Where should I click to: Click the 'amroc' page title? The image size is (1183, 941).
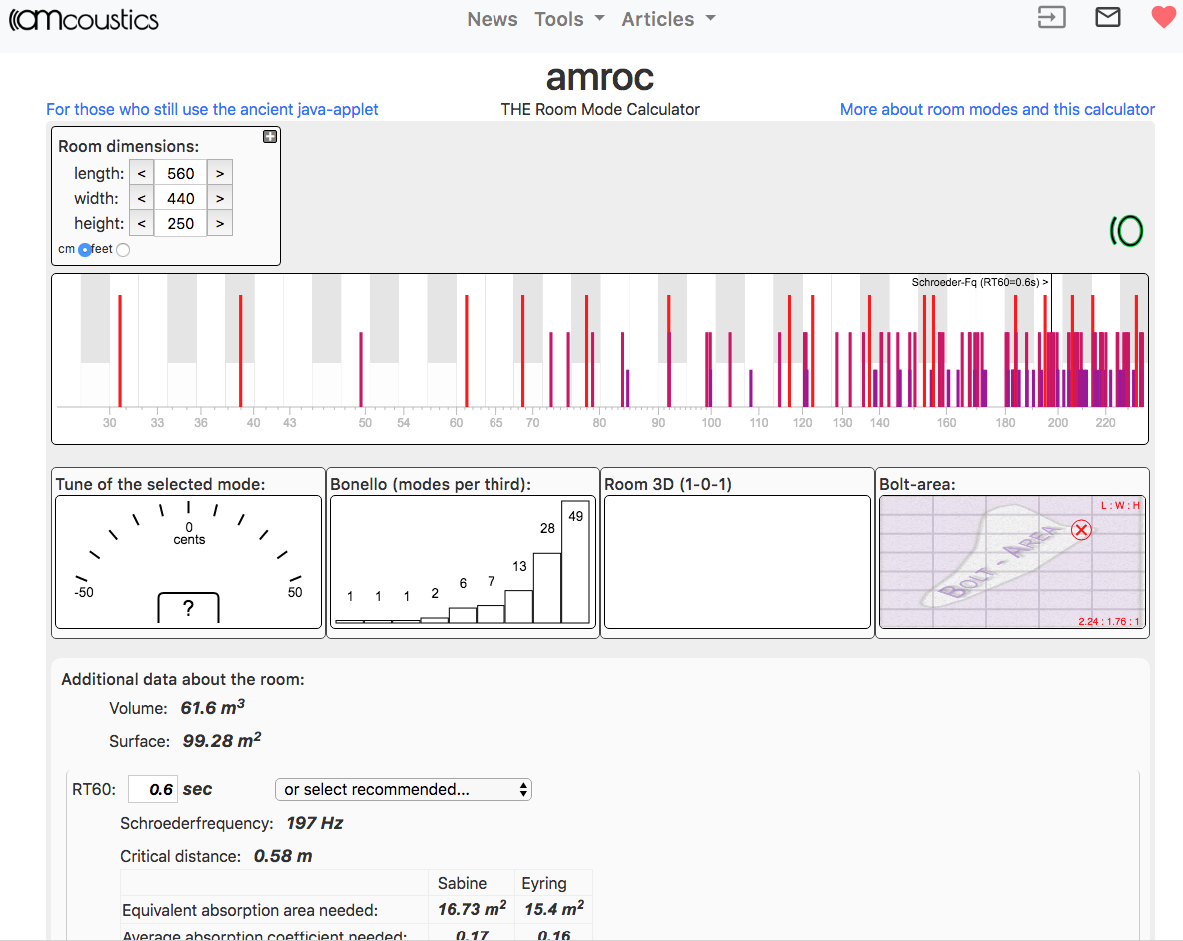pos(600,78)
